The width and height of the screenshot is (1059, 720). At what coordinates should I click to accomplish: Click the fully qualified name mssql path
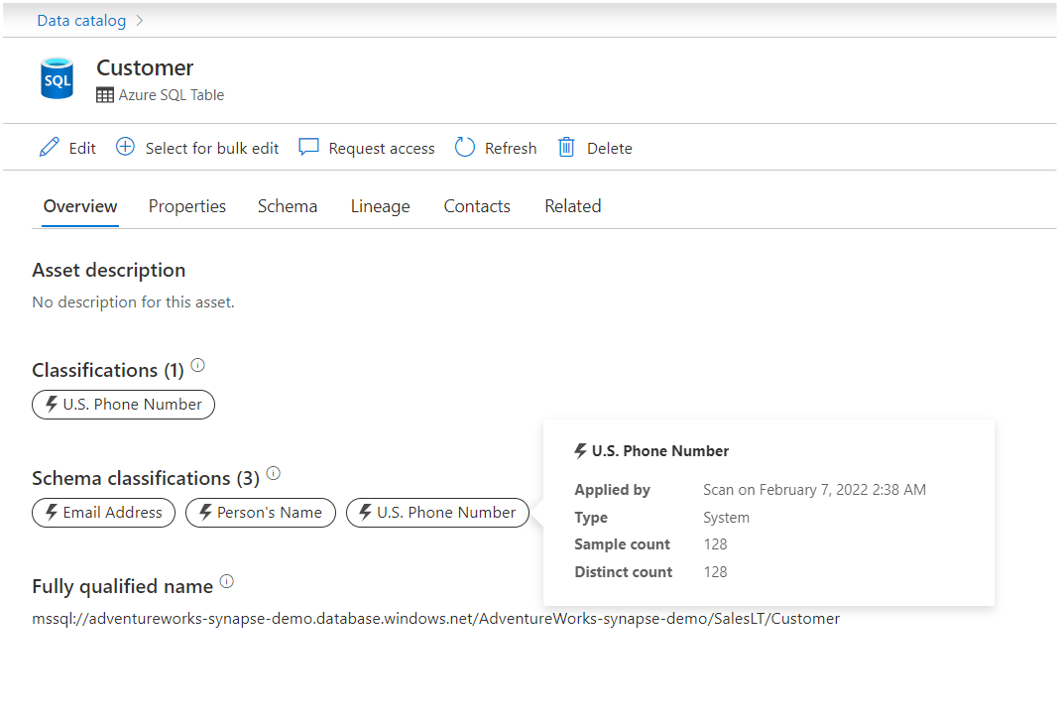[436, 619]
